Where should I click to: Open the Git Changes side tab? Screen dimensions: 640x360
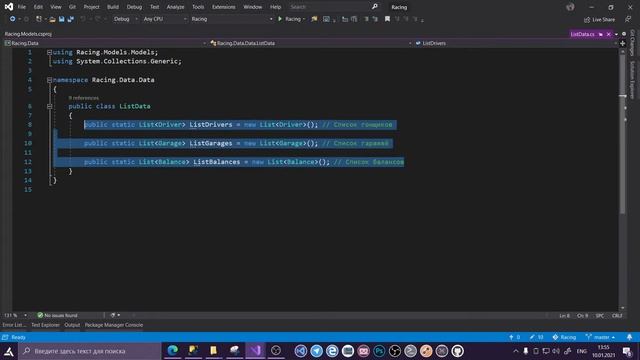click(x=632, y=42)
